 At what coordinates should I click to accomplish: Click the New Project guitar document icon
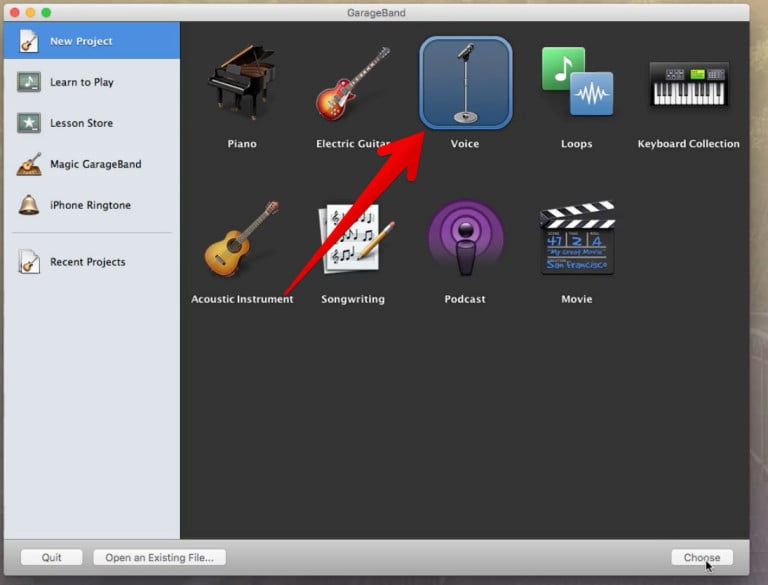pos(28,41)
